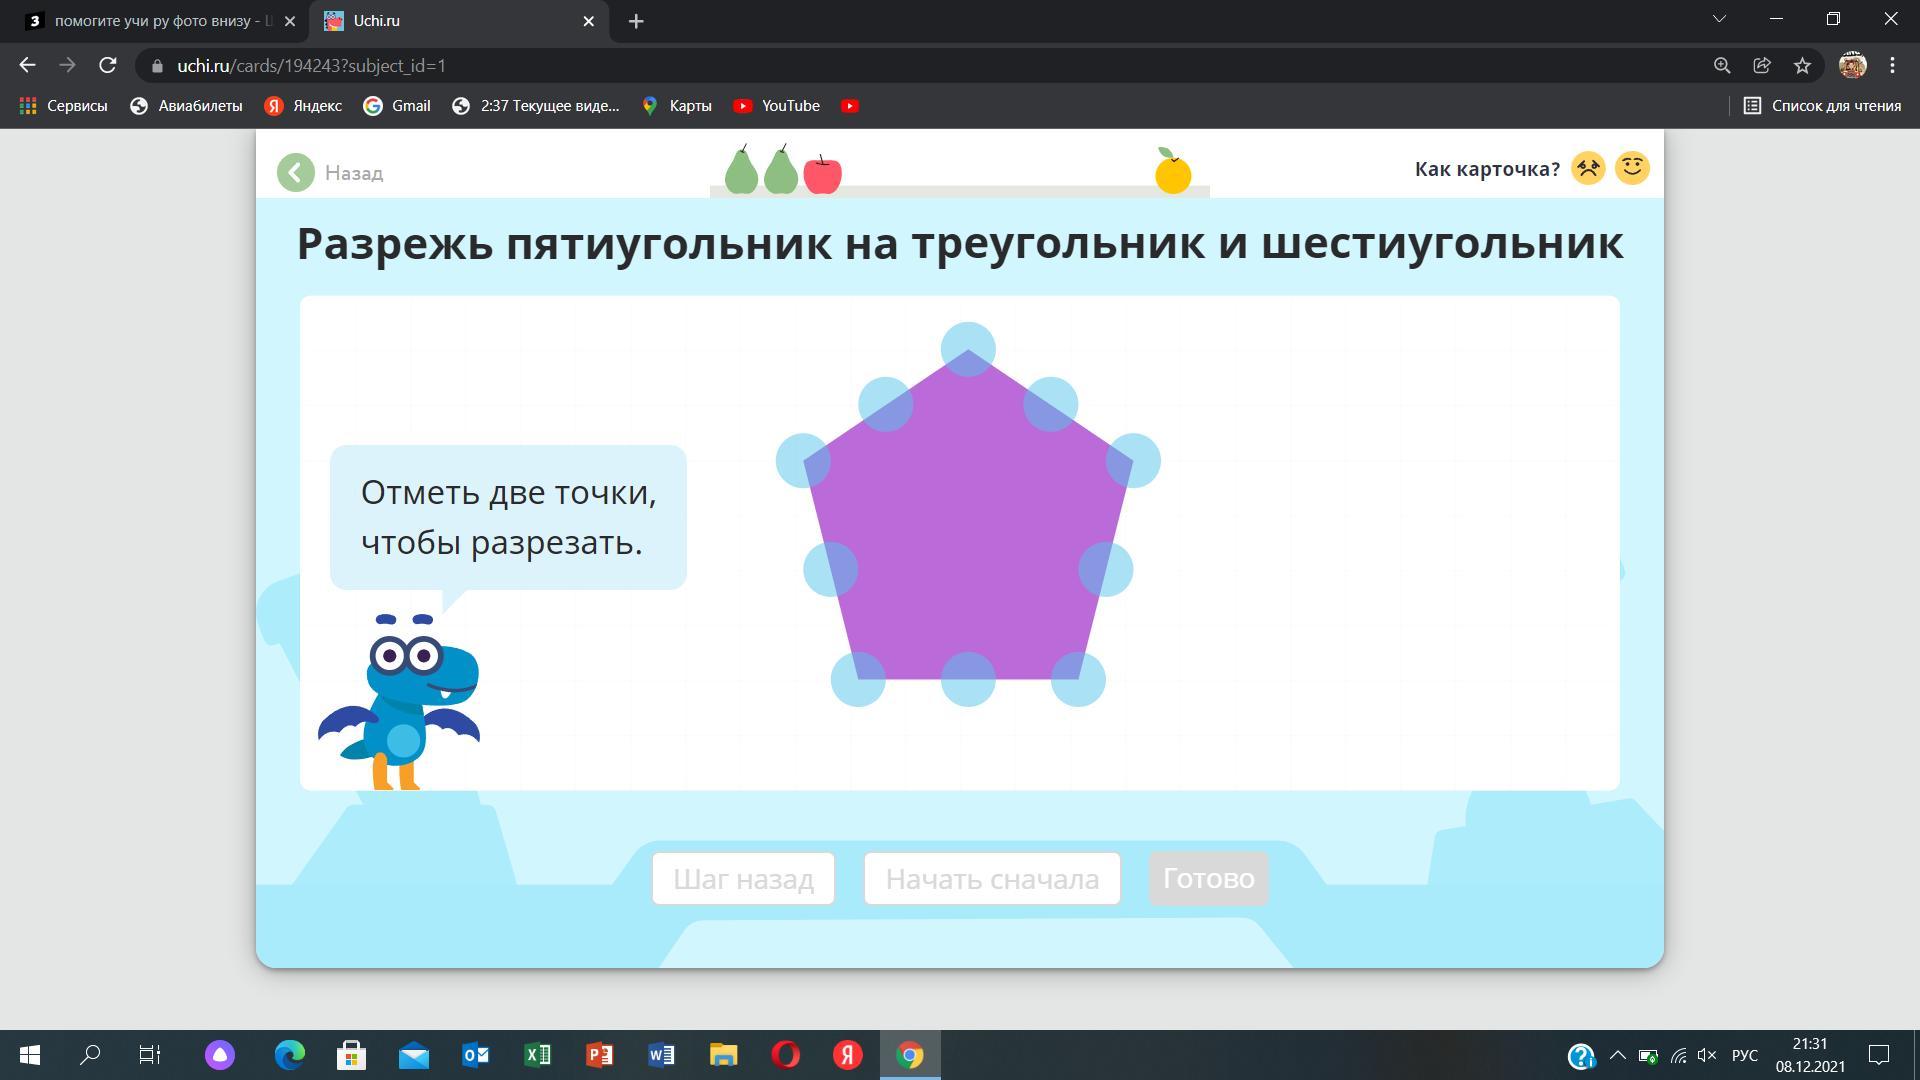Reload the page
1920x1080 pixels.
tap(108, 66)
